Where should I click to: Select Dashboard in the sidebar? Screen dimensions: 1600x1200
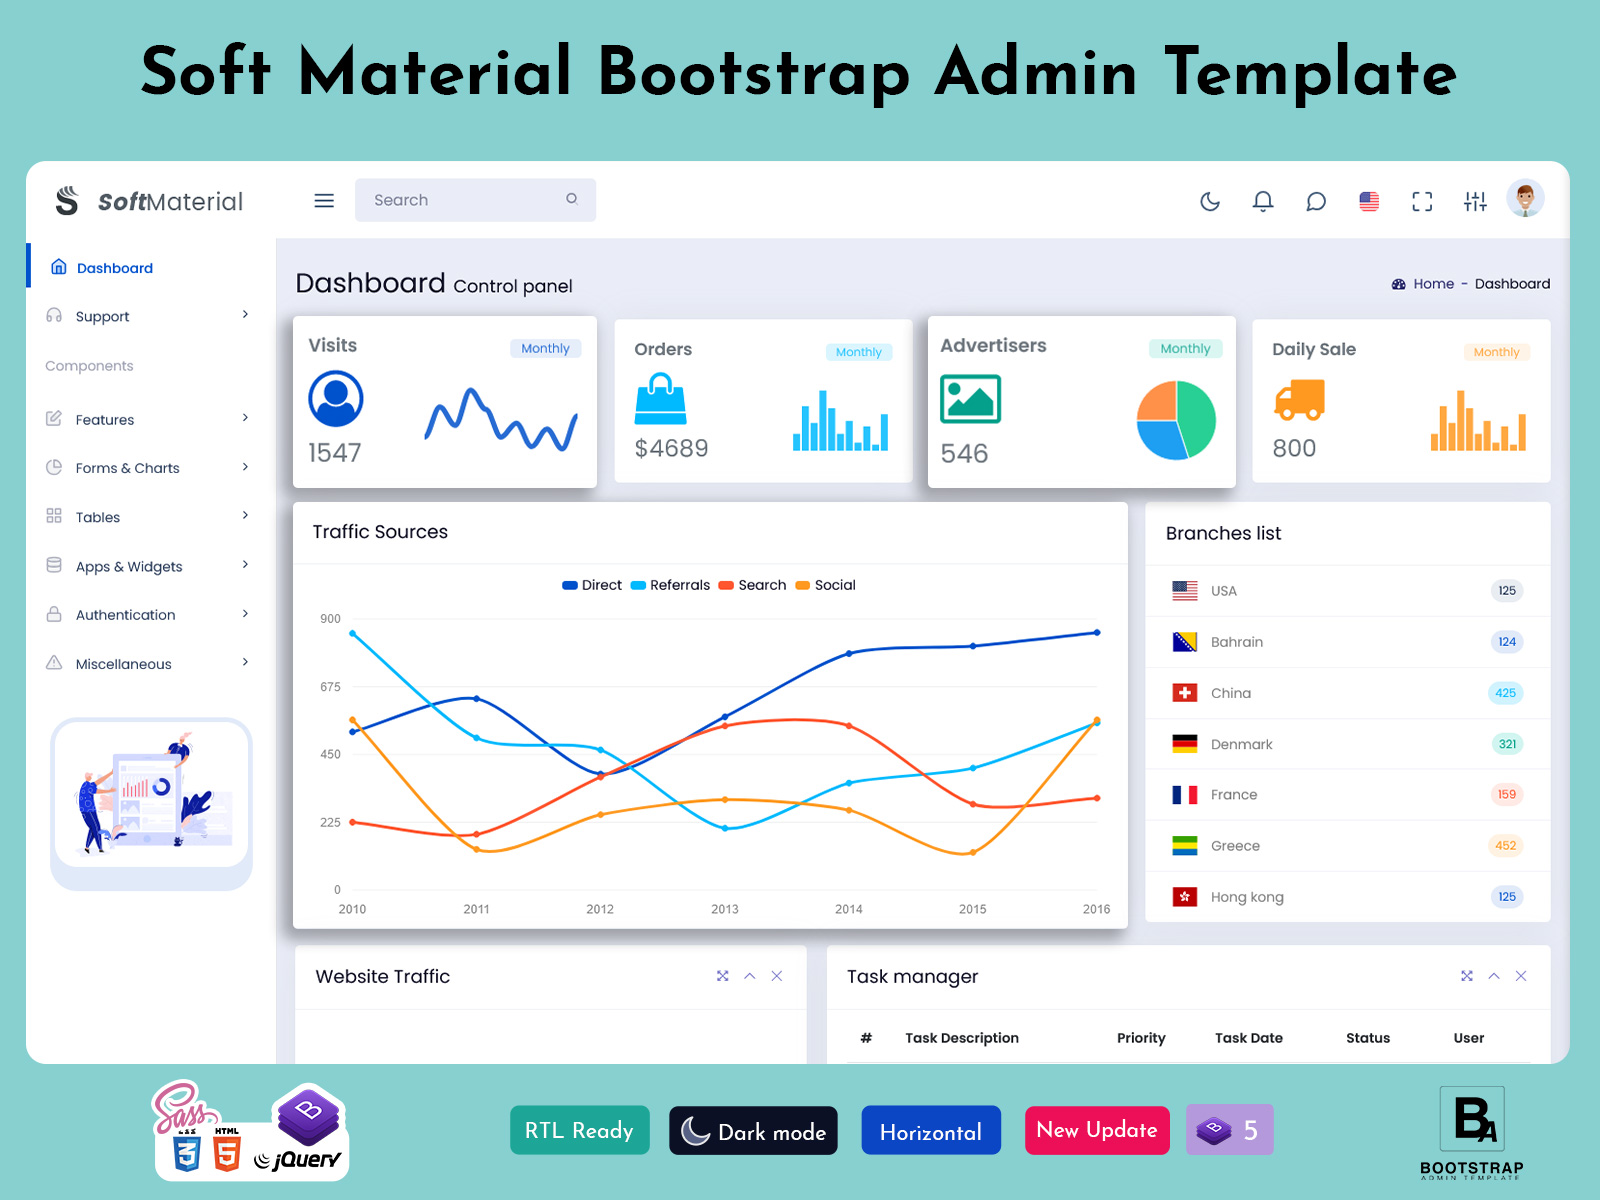point(114,267)
